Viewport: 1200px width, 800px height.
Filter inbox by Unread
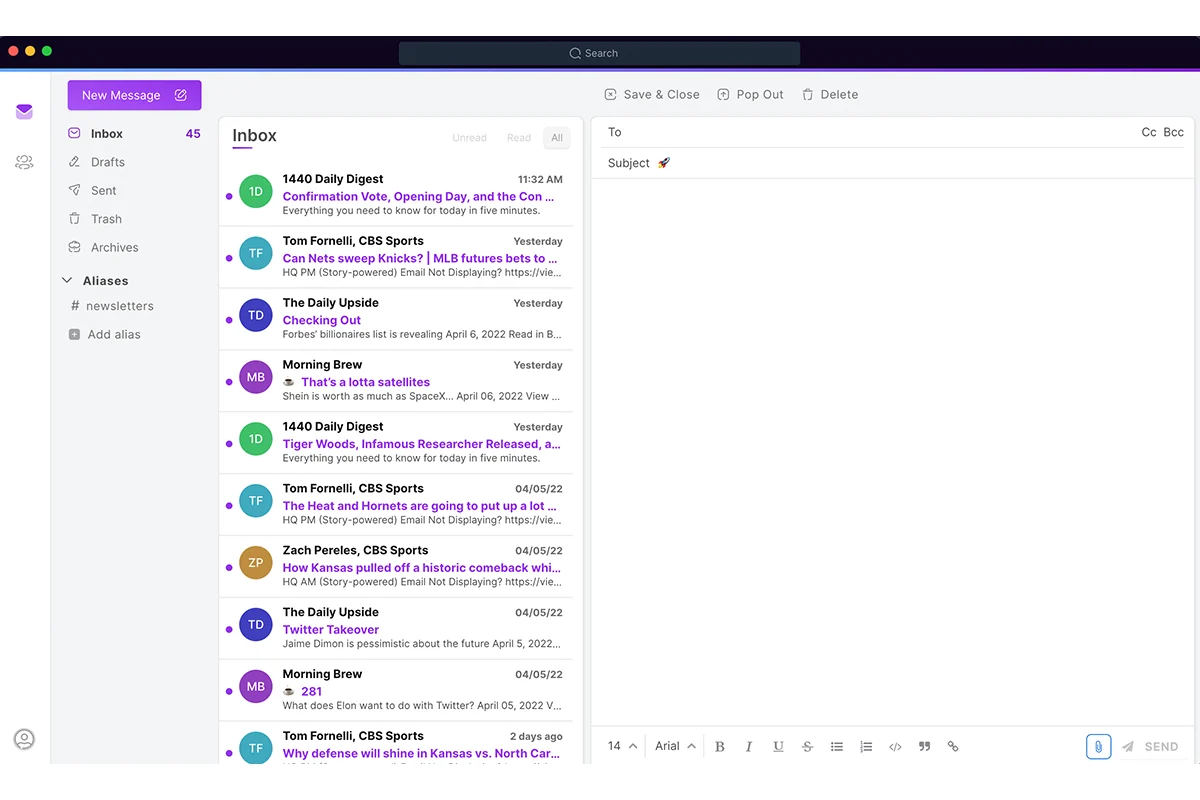(469, 138)
